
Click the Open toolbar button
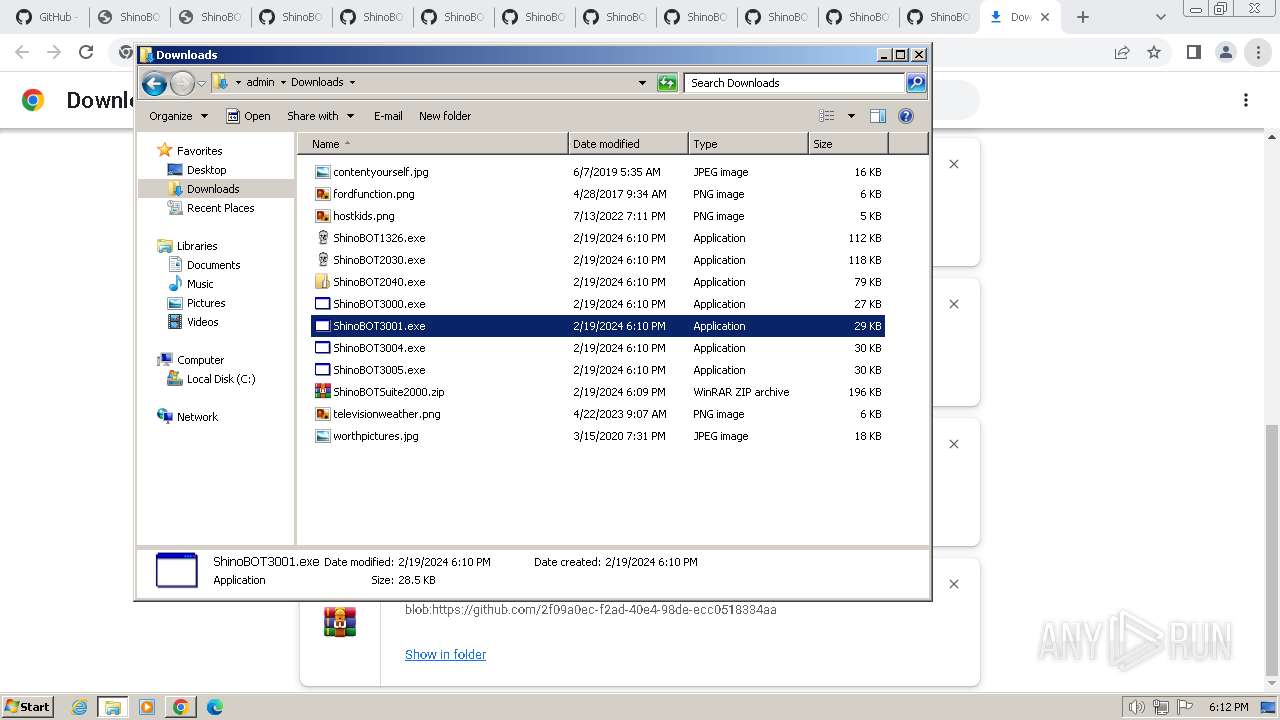pos(248,116)
